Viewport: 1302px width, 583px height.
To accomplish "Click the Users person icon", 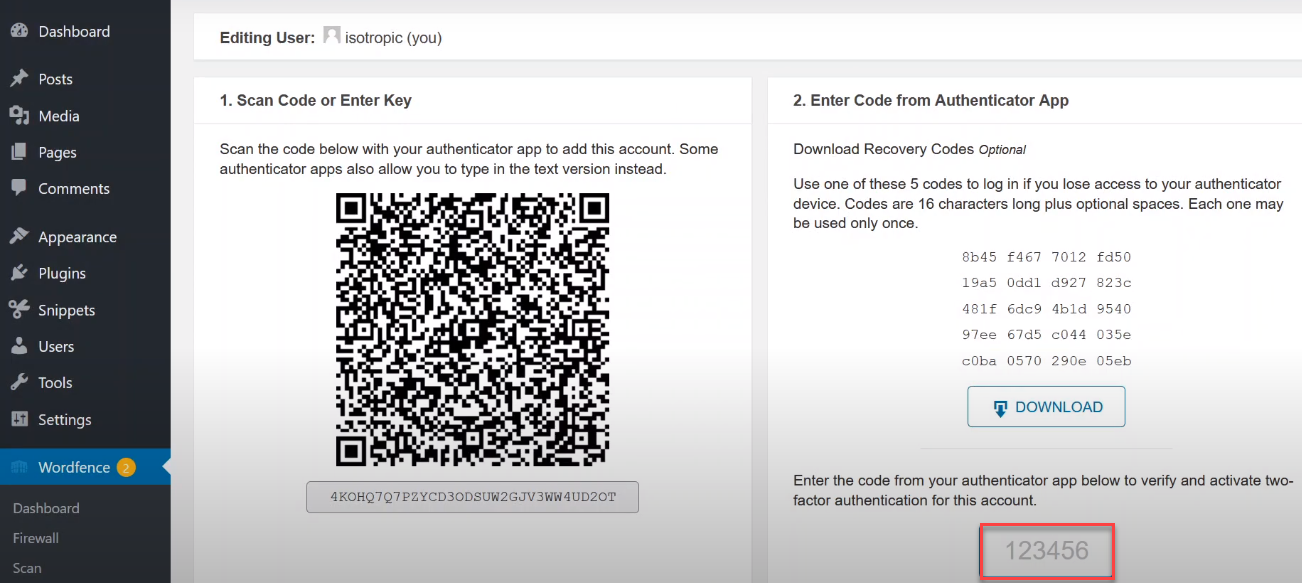I will [x=18, y=346].
